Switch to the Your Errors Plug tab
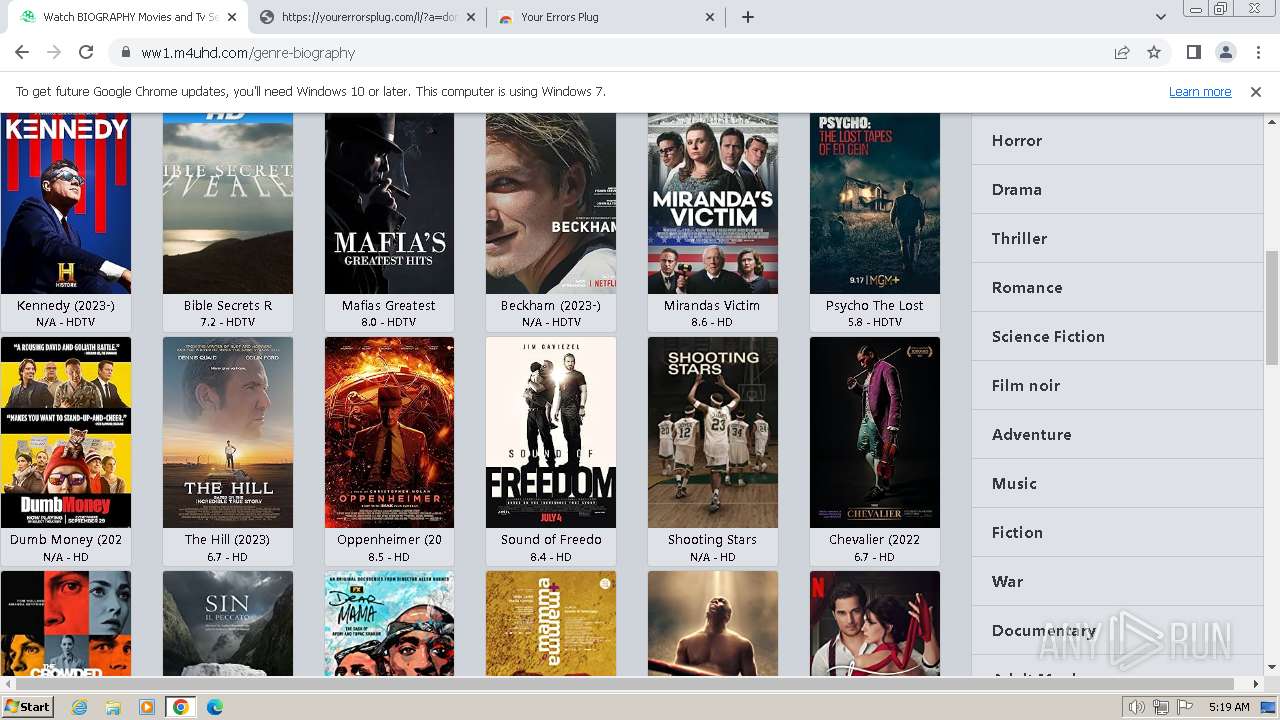The width and height of the screenshot is (1280, 720). click(607, 17)
